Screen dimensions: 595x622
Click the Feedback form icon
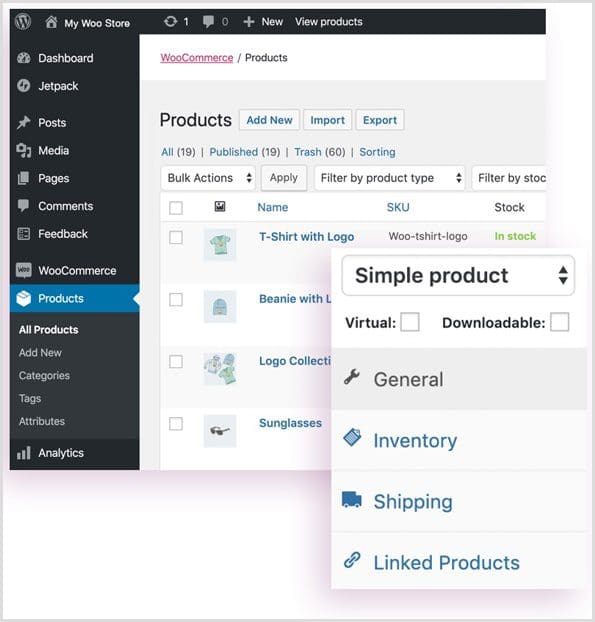[x=24, y=234]
